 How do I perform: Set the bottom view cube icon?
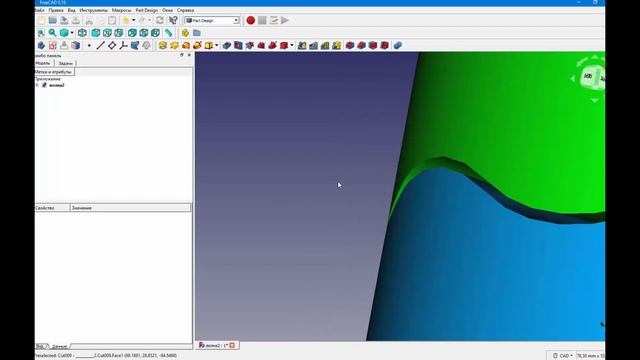pyautogui.click(x=144, y=33)
